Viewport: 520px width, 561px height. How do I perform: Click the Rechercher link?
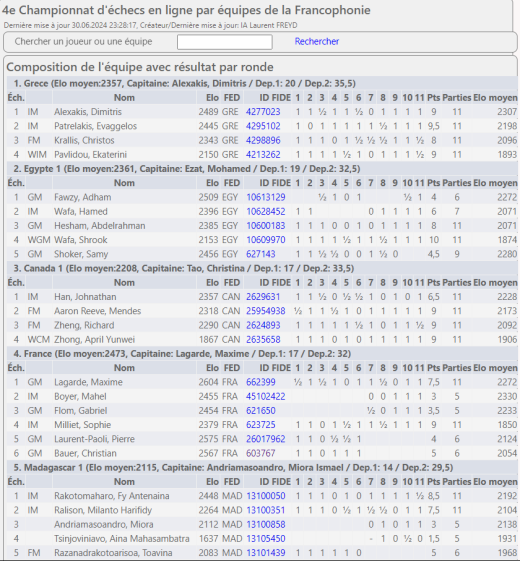coord(317,42)
